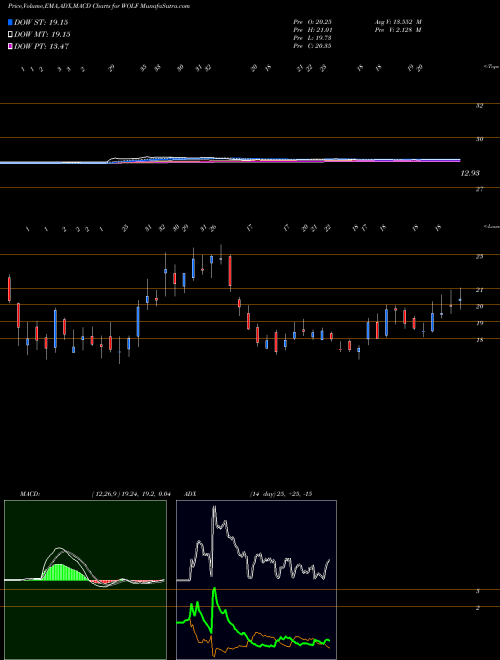Select the 'DOW MT: 19.15' legend label
The image size is (500, 660).
tap(42, 35)
